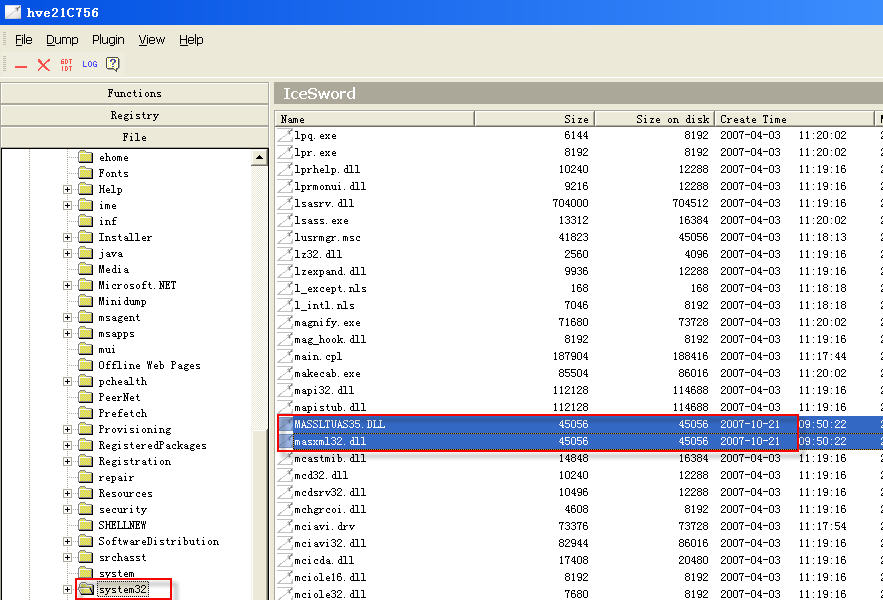Expand the Installer tree node
Image resolution: width=883 pixels, height=600 pixels.
pyautogui.click(x=67, y=237)
